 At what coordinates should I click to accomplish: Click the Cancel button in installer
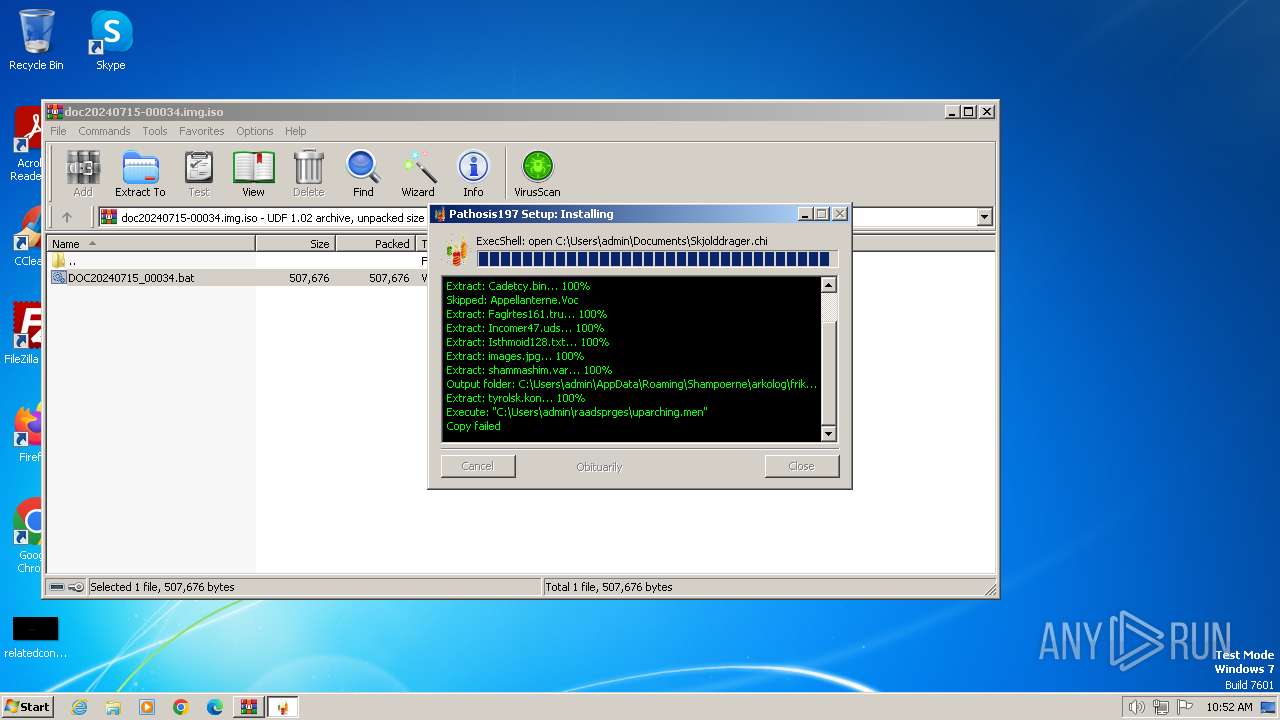tap(478, 466)
